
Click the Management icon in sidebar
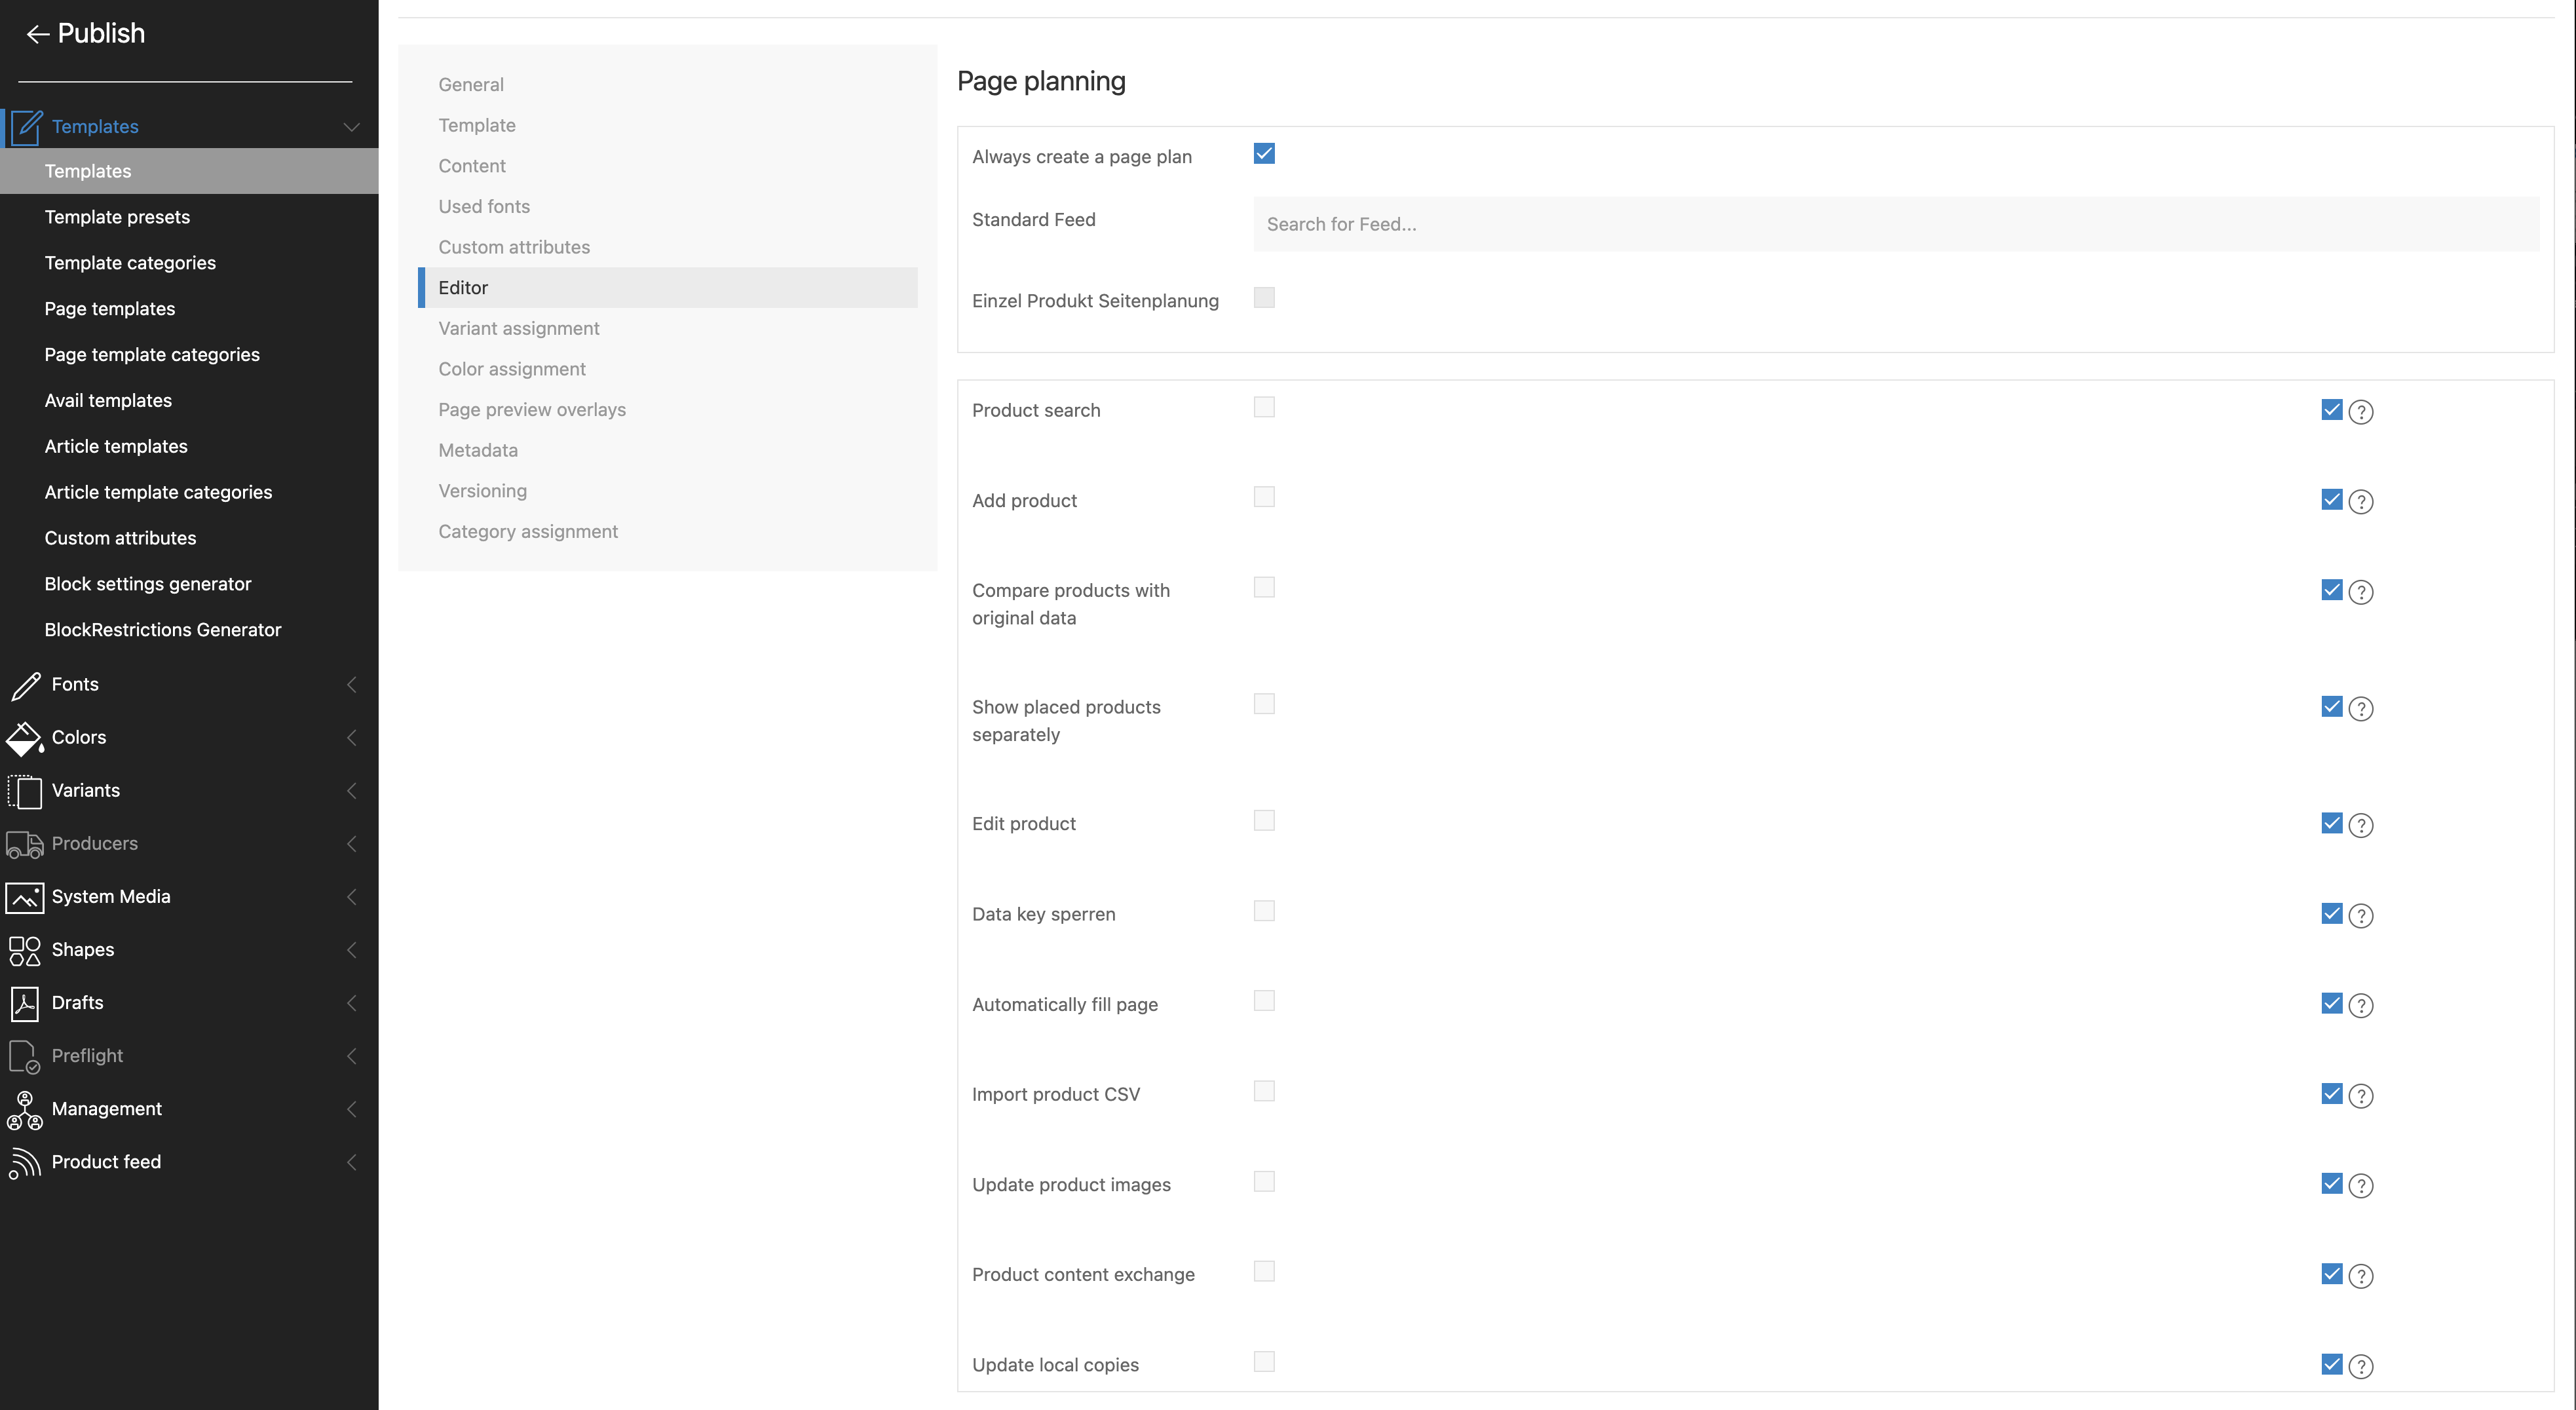click(x=25, y=1109)
